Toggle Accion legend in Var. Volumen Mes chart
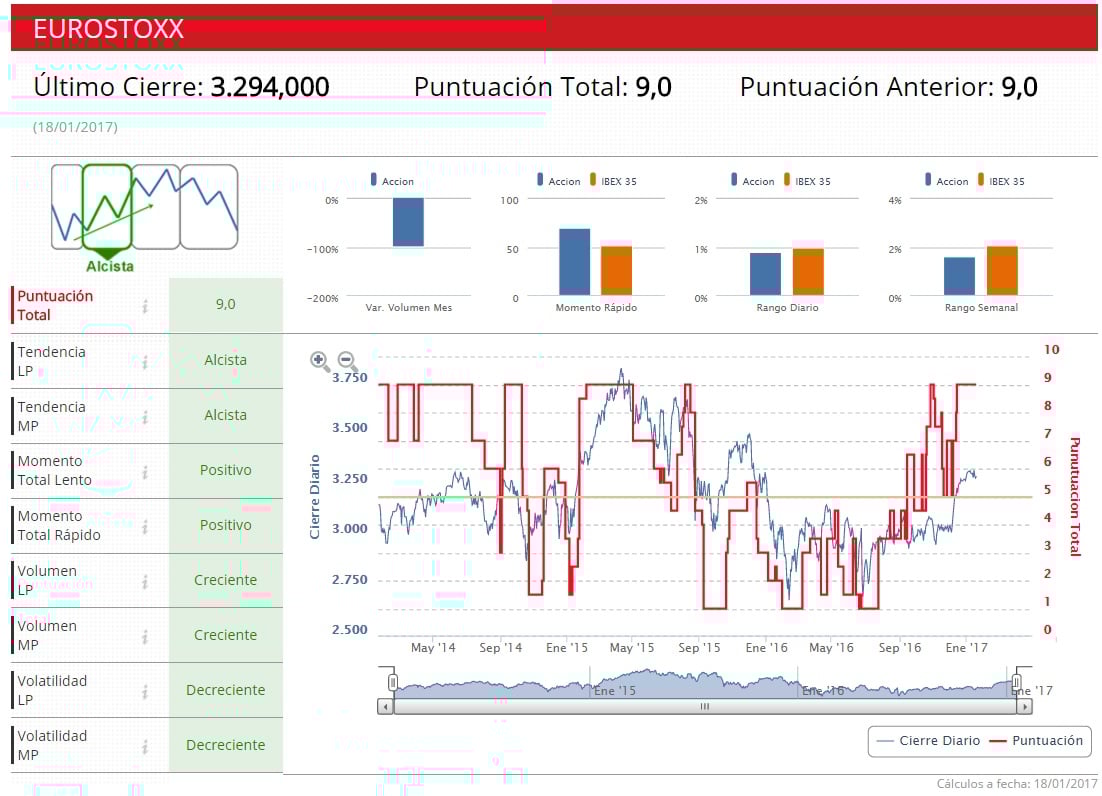 (x=392, y=181)
